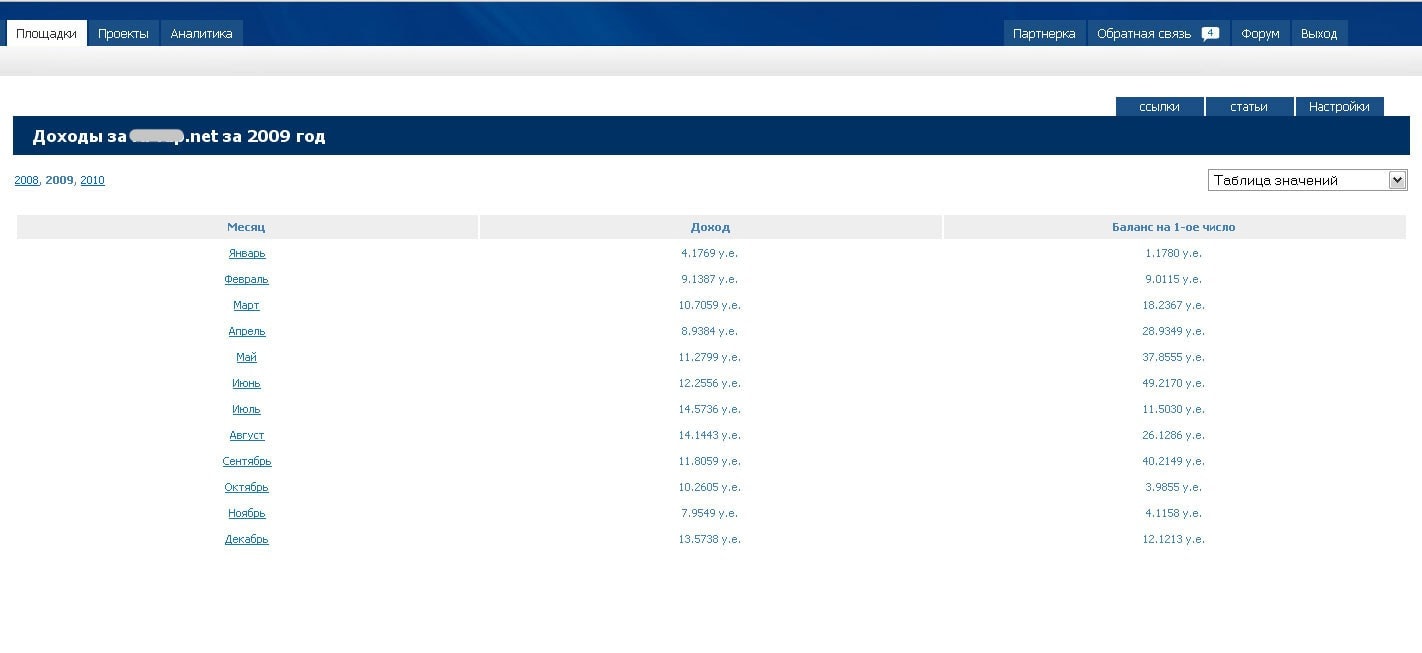
Task: Select balance value 3.9855 у.е.
Action: (x=1174, y=487)
